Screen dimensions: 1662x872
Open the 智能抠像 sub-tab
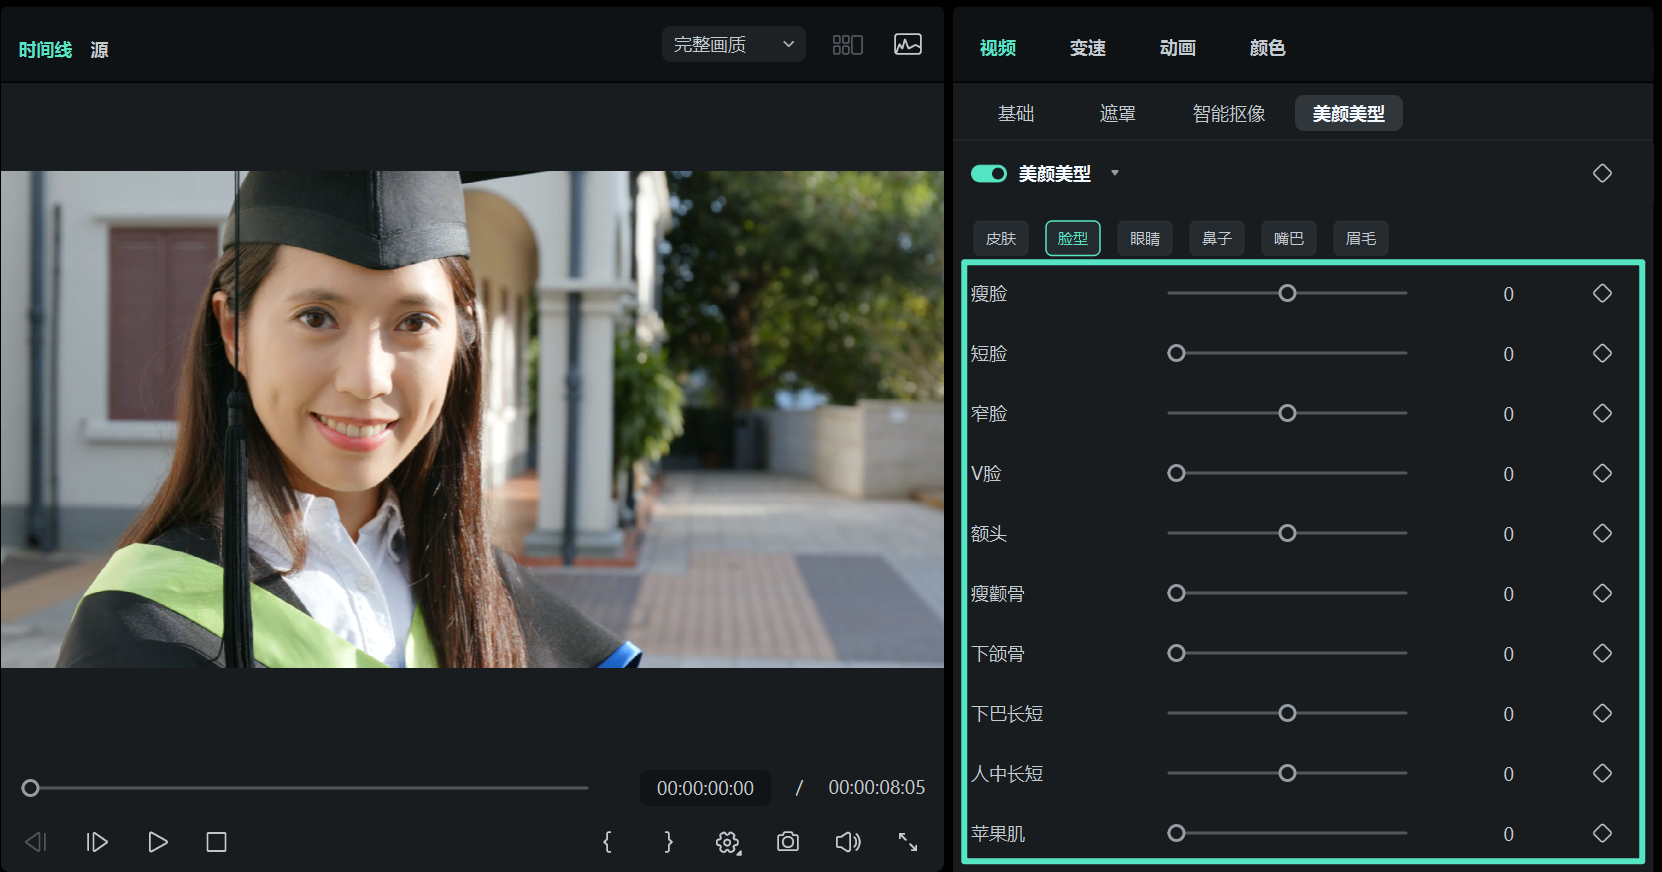click(1228, 114)
